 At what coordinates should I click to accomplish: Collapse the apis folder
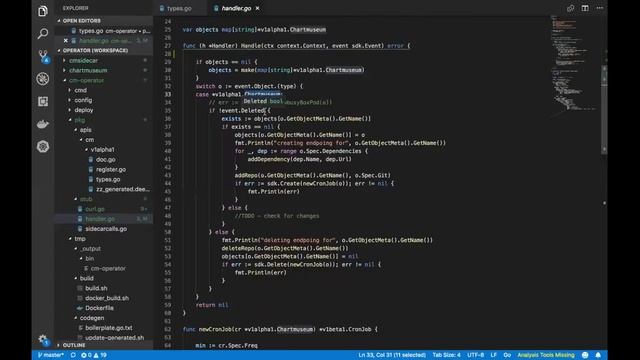pos(85,130)
